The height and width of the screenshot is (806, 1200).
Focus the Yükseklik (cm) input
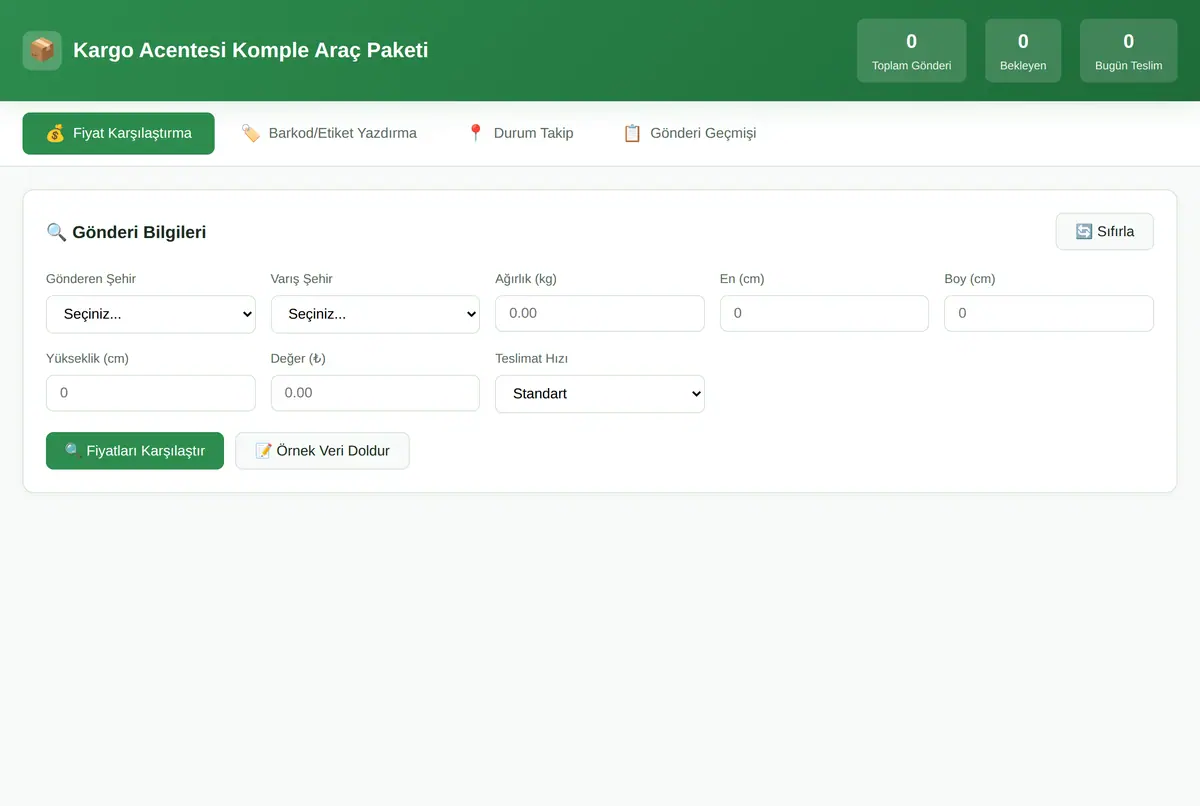coord(151,393)
